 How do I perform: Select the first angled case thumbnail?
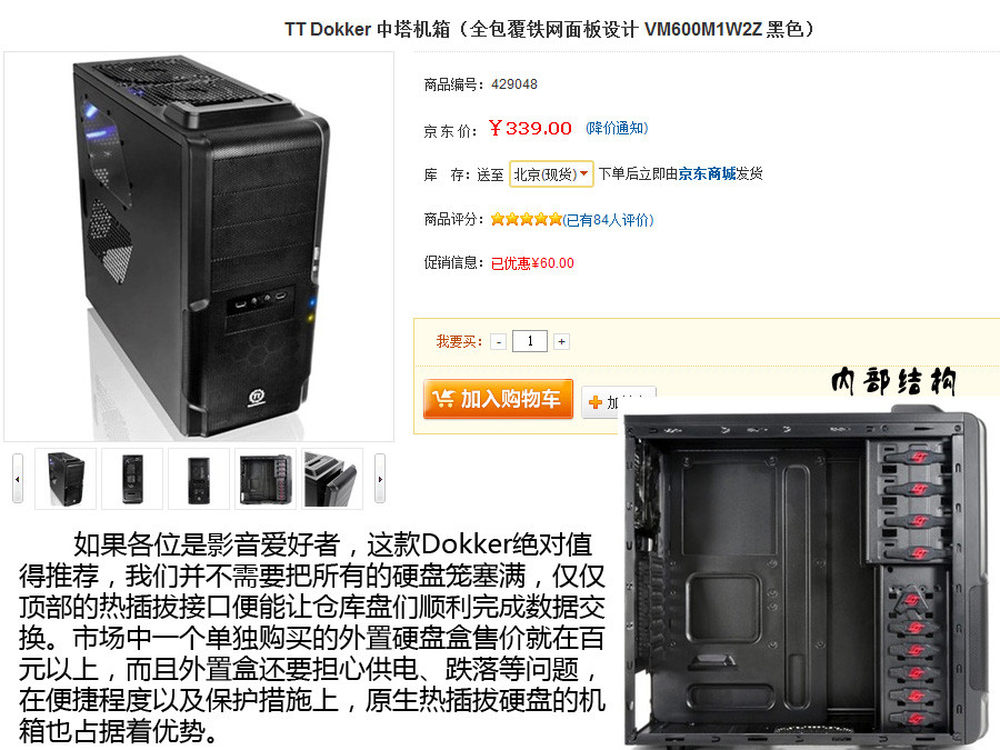[x=66, y=479]
